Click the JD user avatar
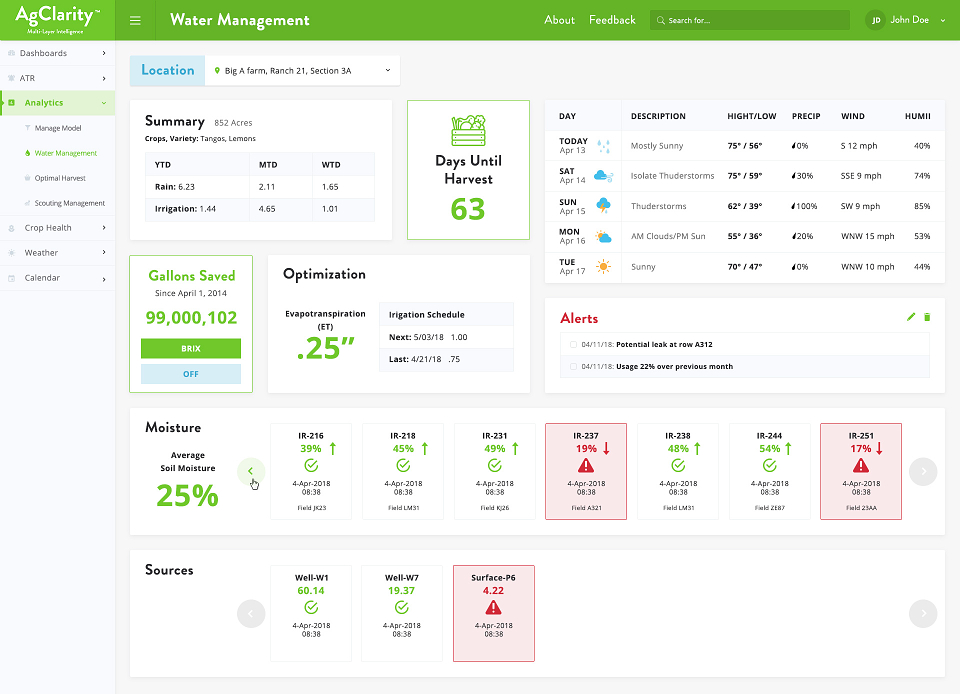This screenshot has width=960, height=694. [x=876, y=20]
